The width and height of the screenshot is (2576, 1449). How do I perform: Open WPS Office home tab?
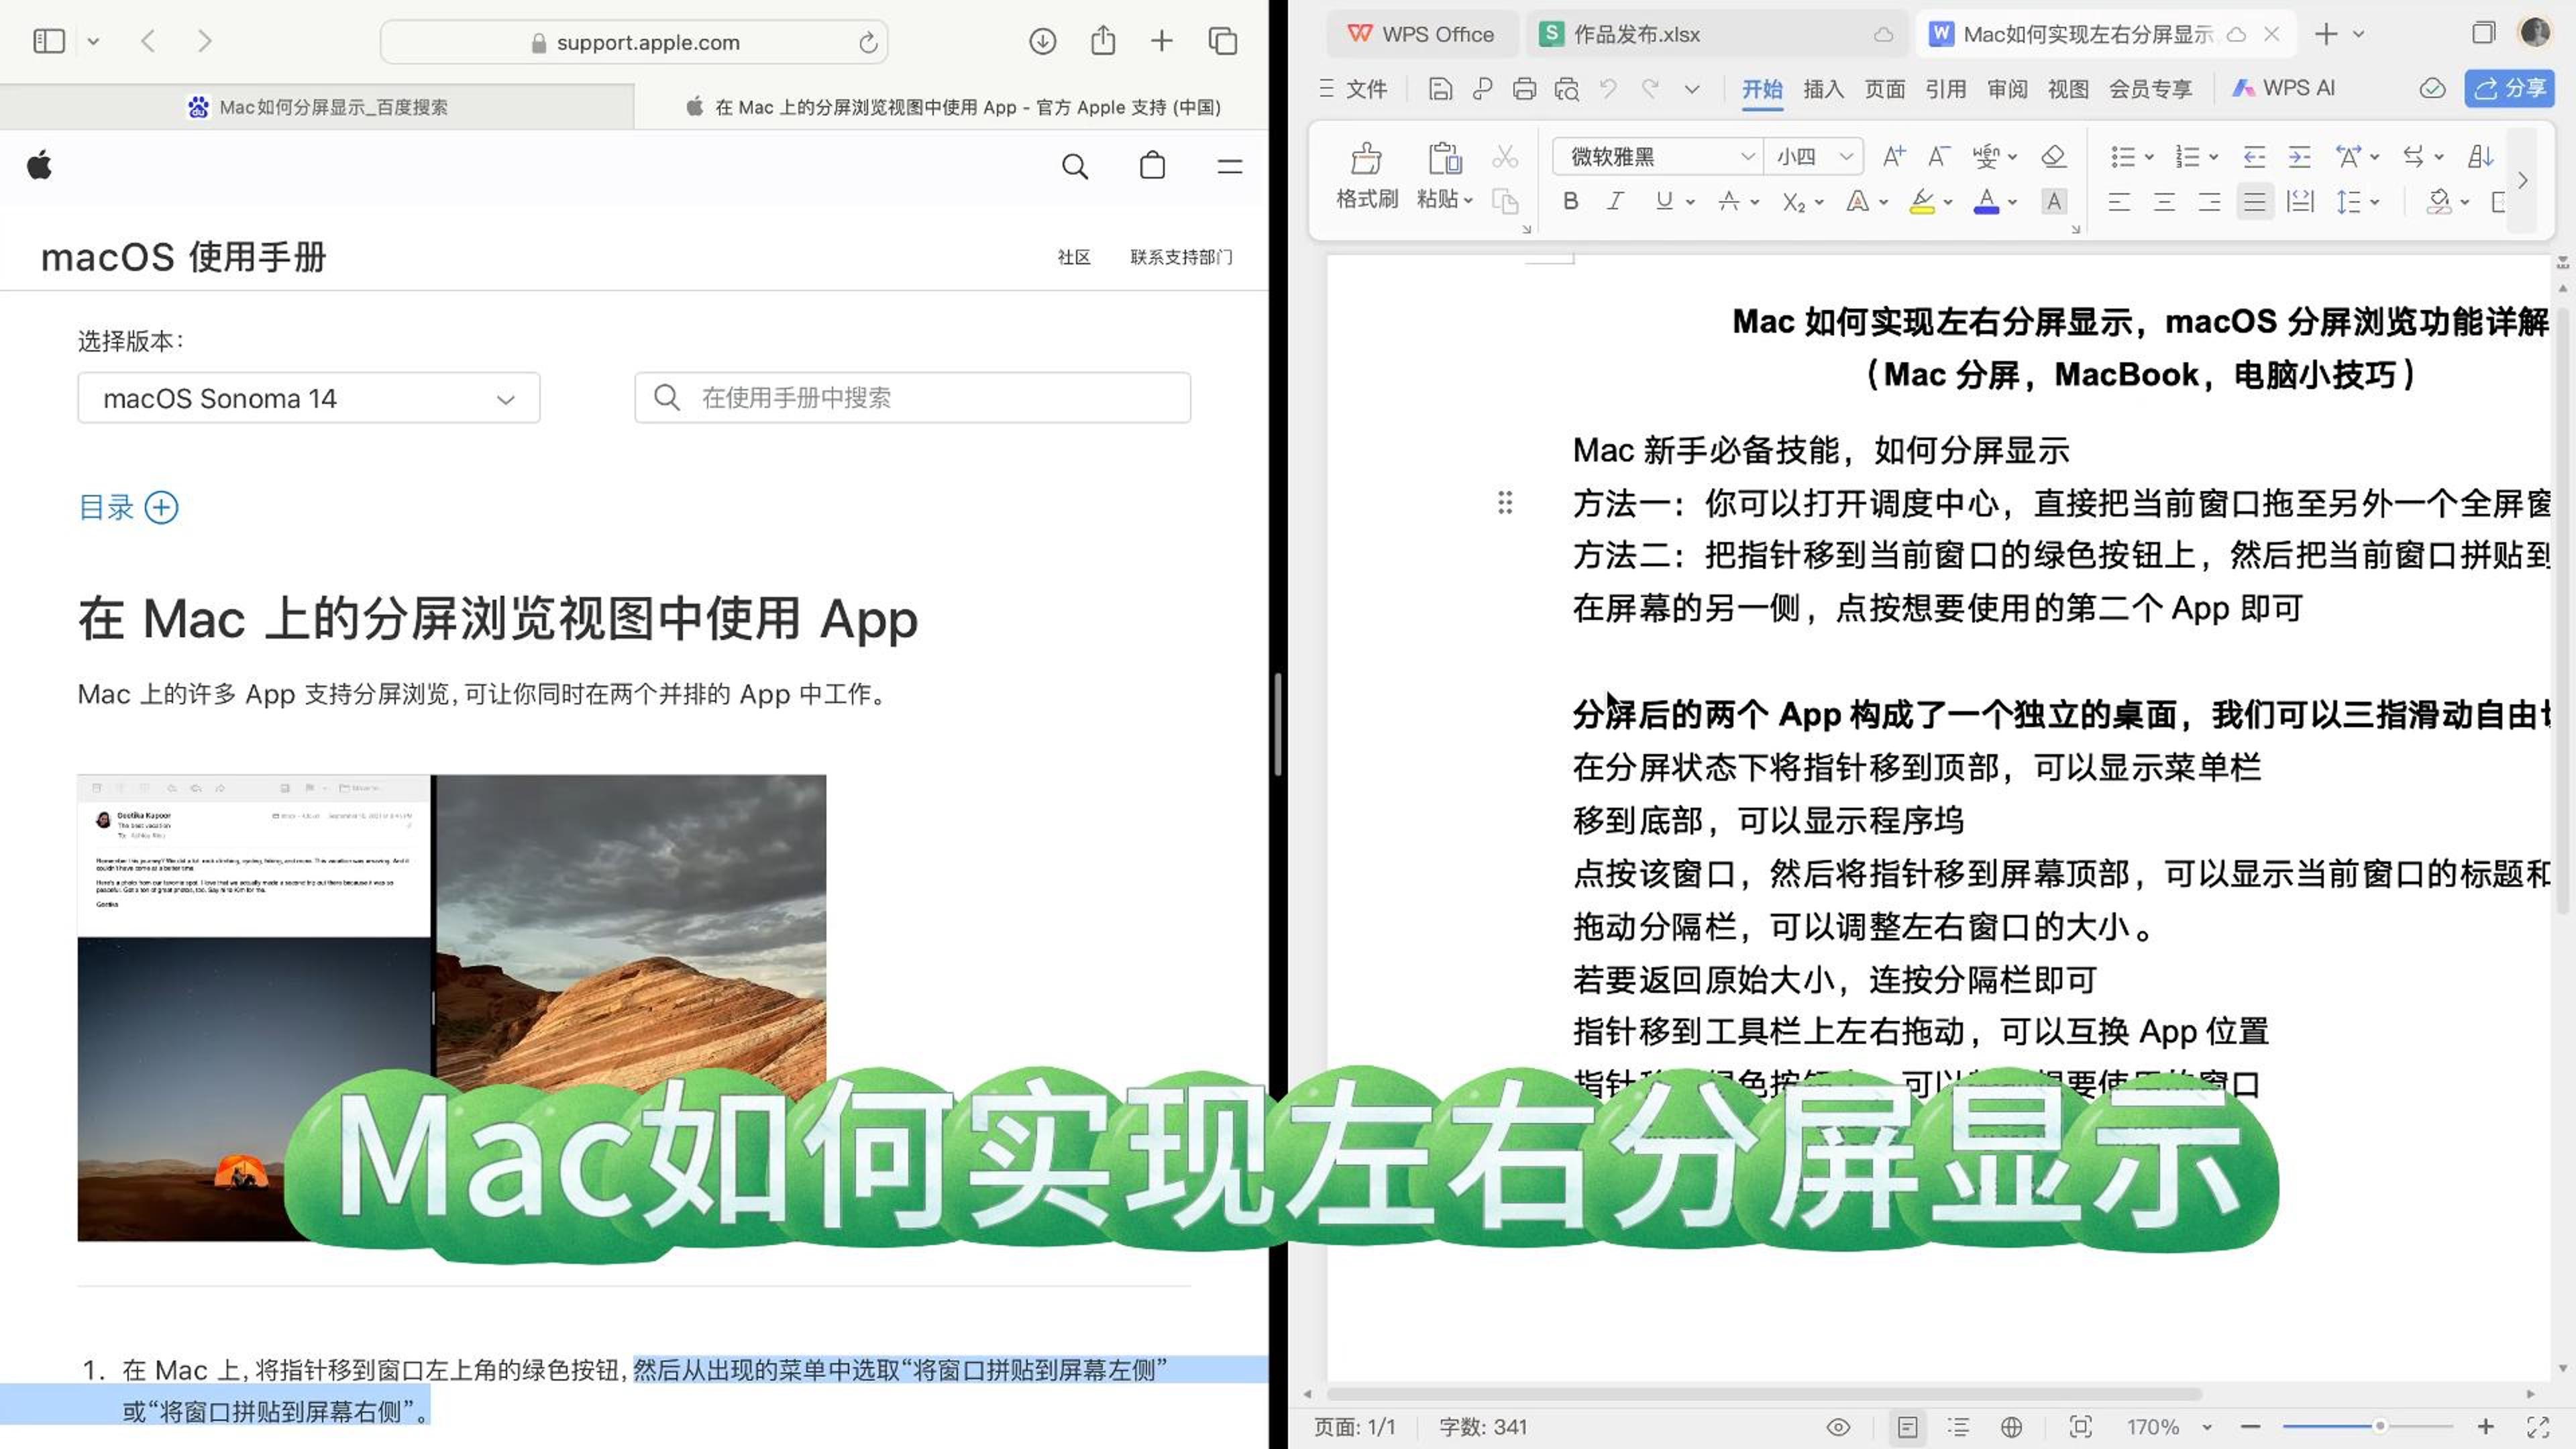[1421, 34]
